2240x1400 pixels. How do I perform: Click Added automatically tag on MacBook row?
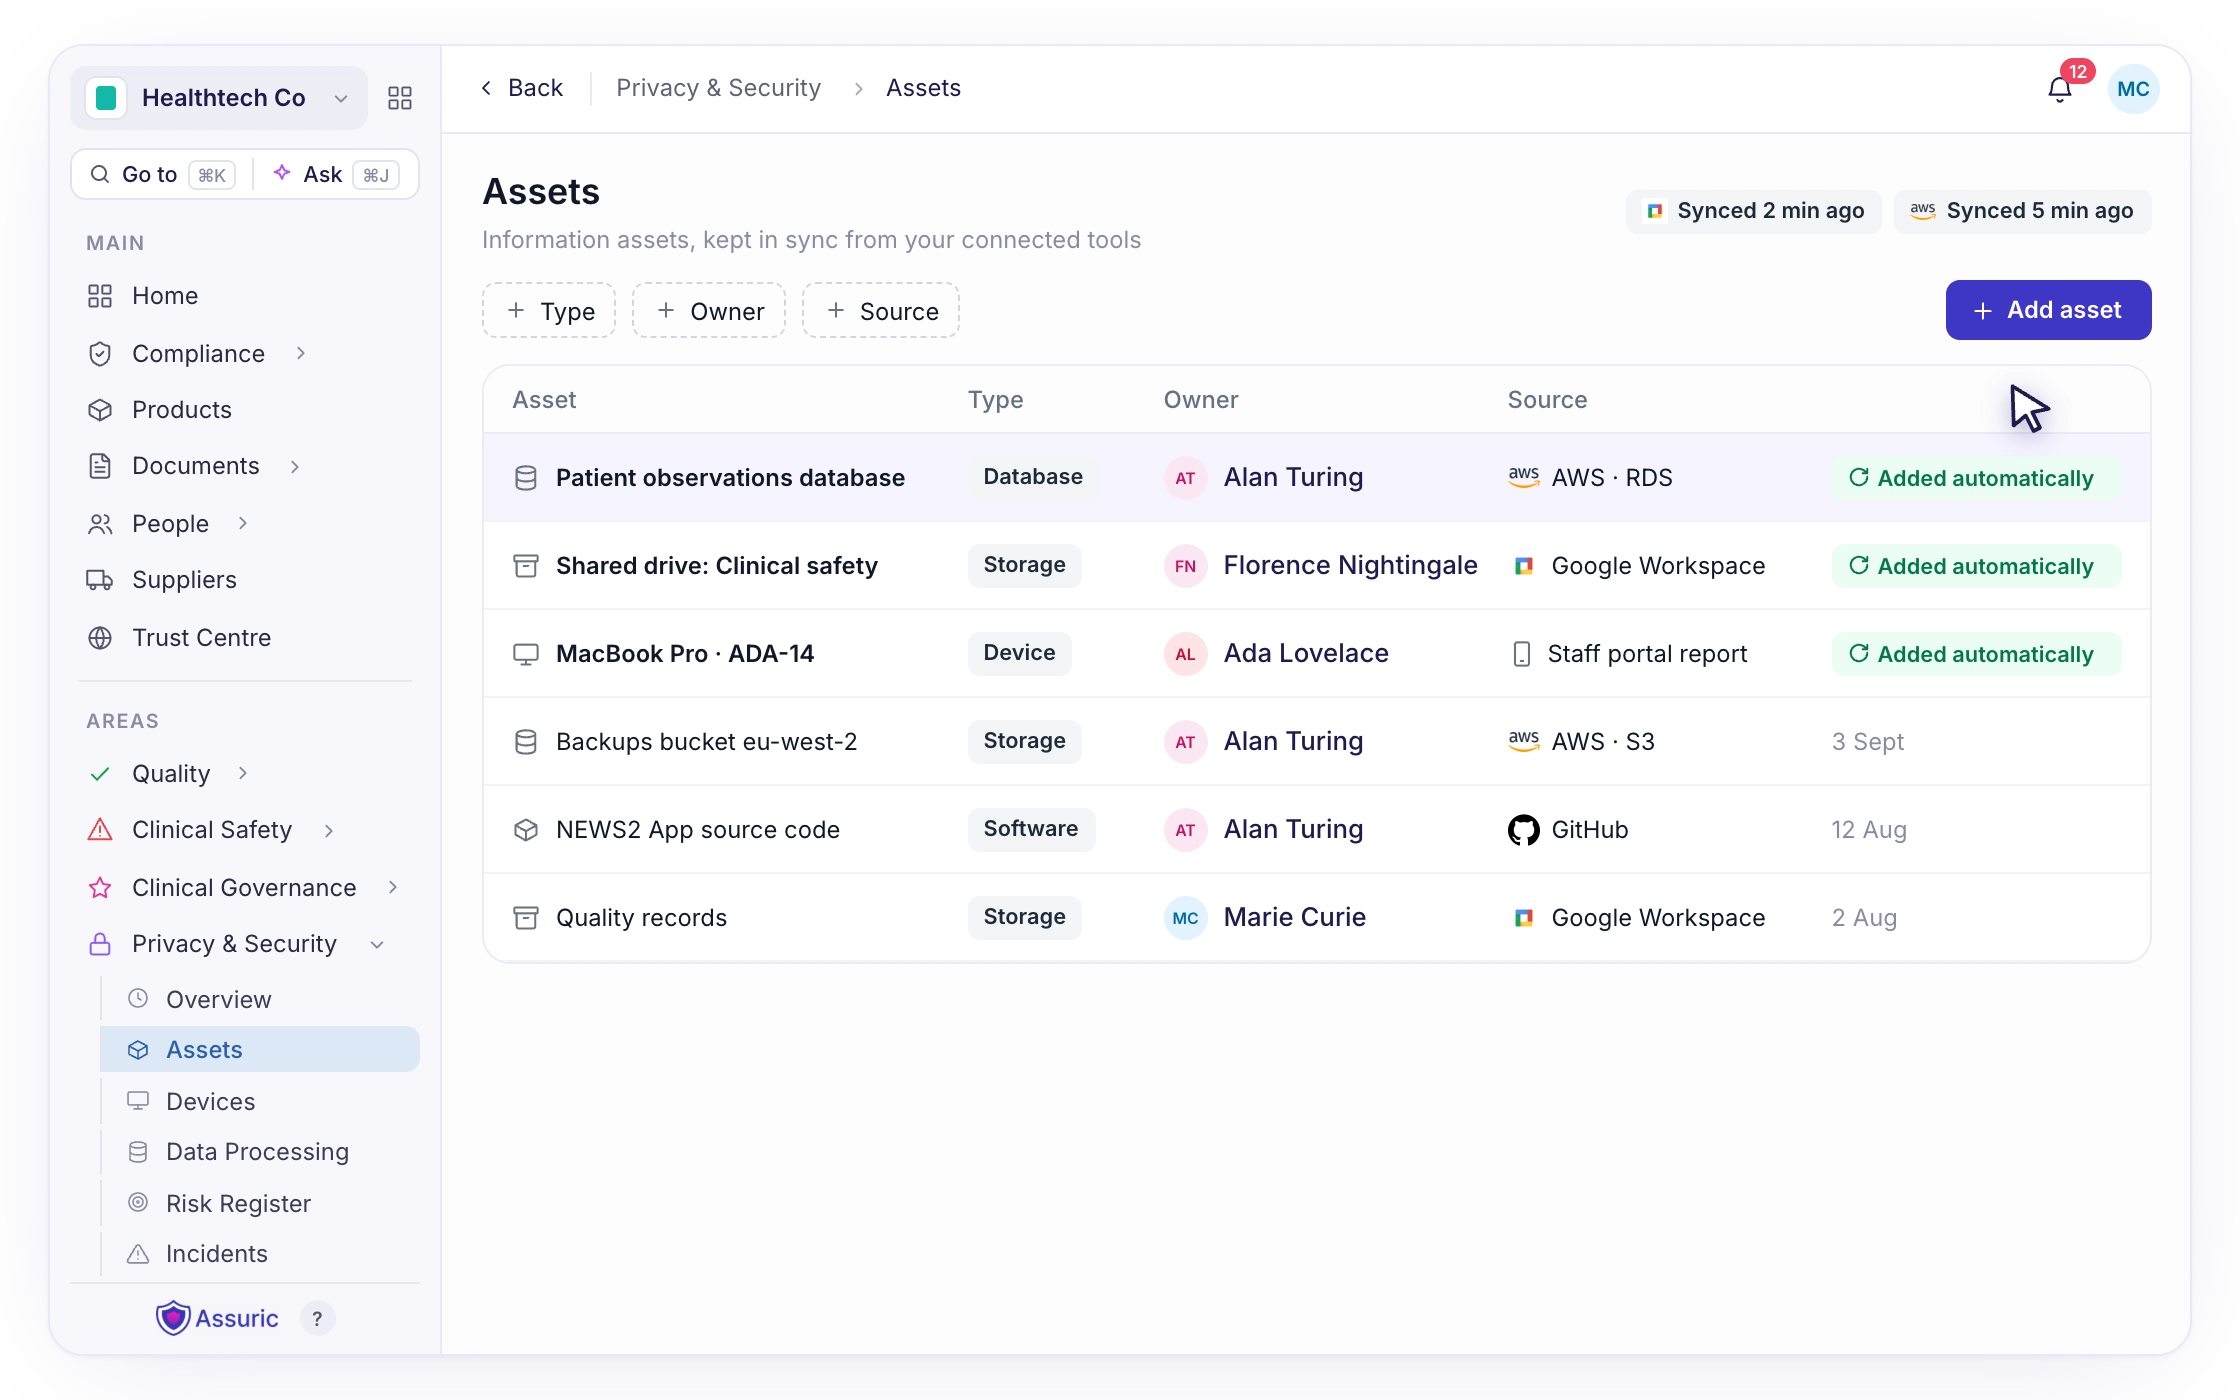[1976, 654]
